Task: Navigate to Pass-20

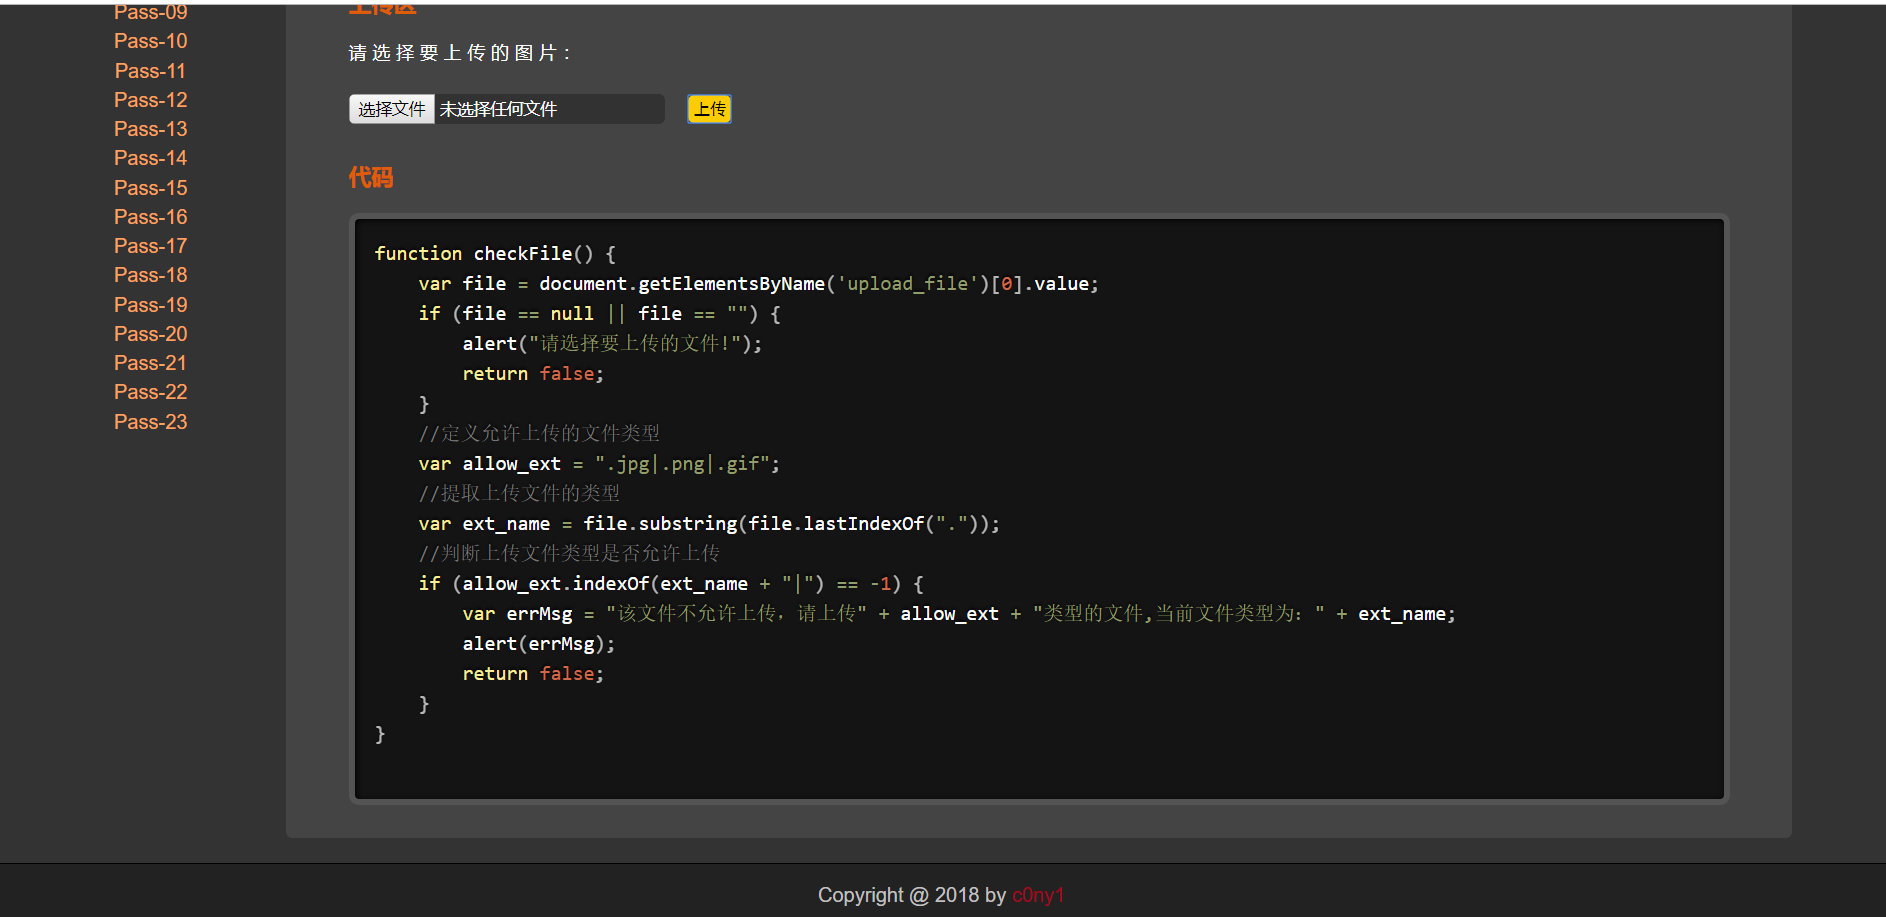Action: tap(150, 334)
